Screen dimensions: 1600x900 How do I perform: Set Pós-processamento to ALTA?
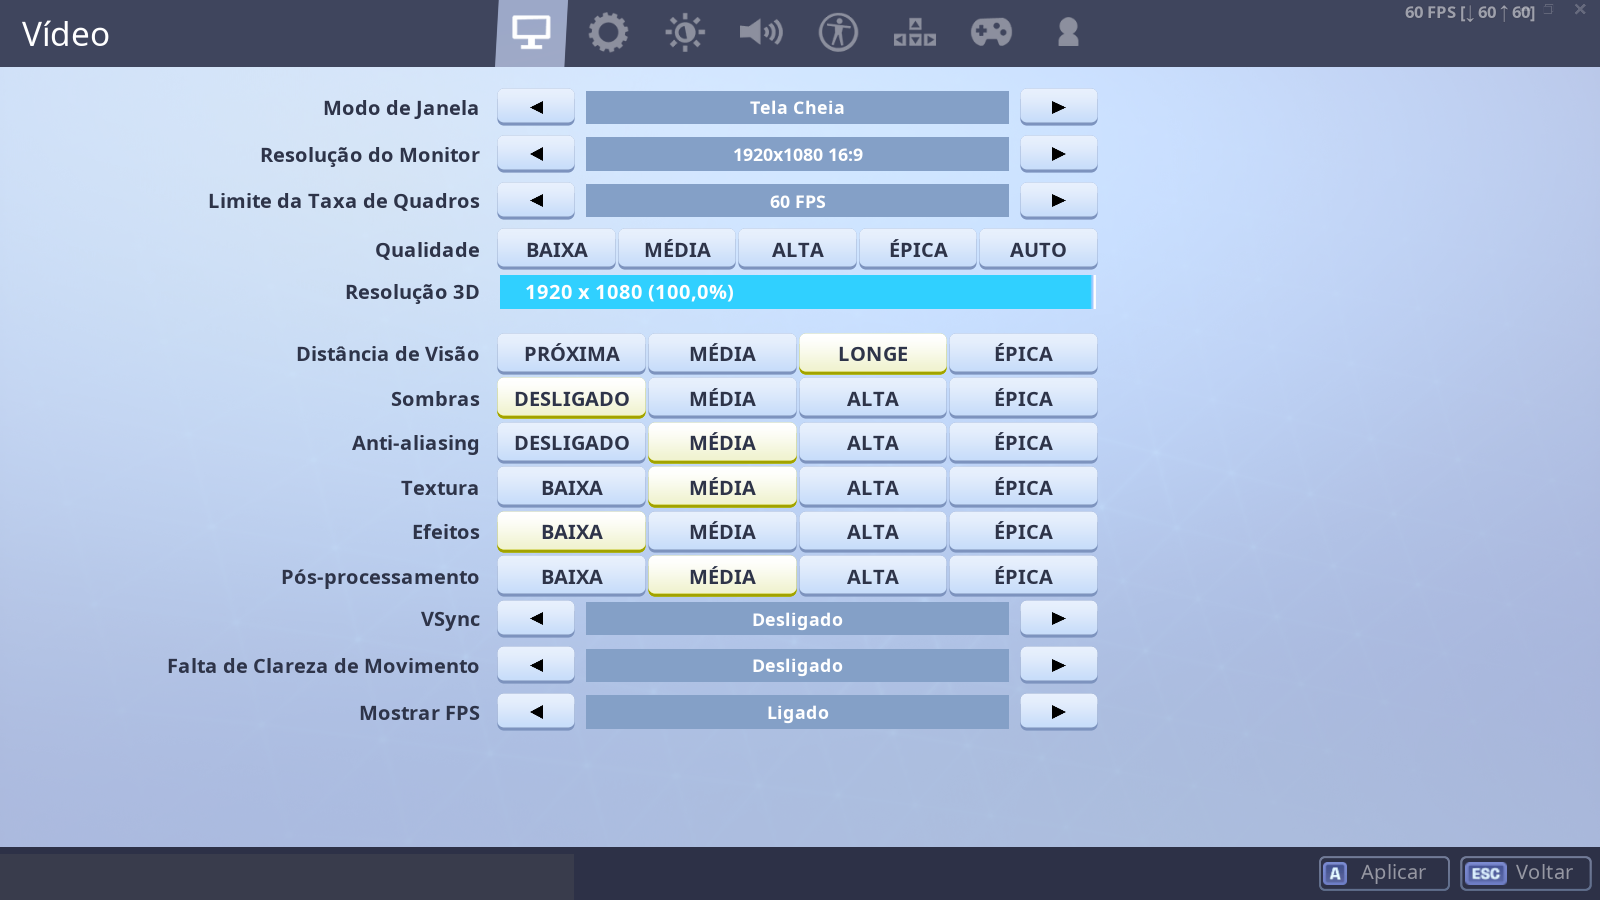[x=873, y=576]
